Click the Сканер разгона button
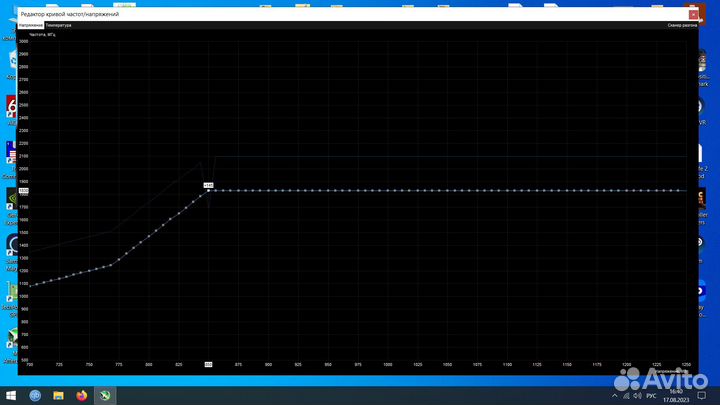This screenshot has width=720, height=405. click(682, 25)
